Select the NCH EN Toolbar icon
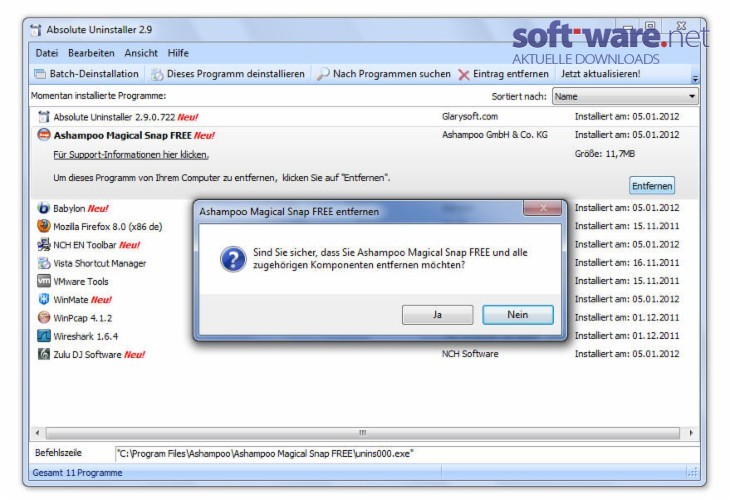This screenshot has height=500, width=730. 44,244
